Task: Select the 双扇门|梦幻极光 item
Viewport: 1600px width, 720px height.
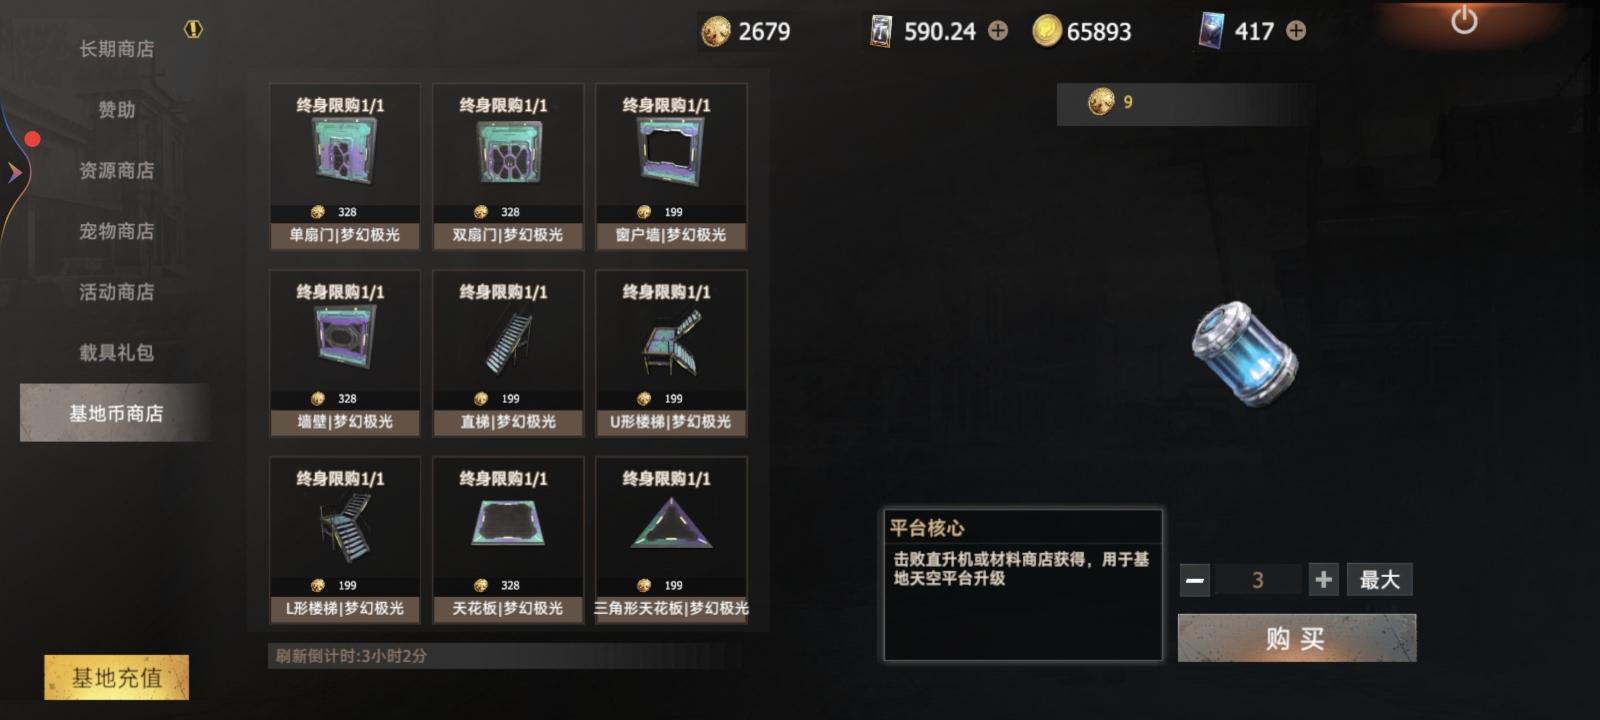Action: point(508,166)
